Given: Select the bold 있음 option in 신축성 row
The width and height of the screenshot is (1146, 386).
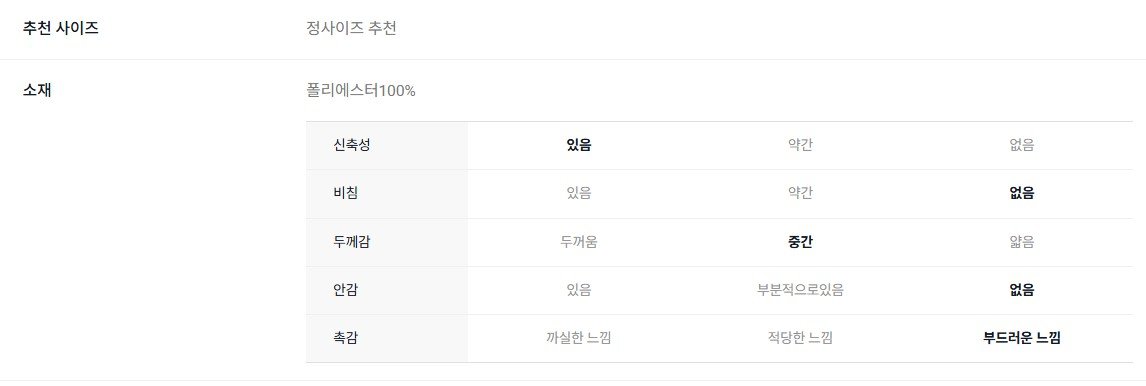Looking at the screenshot, I should (579, 145).
